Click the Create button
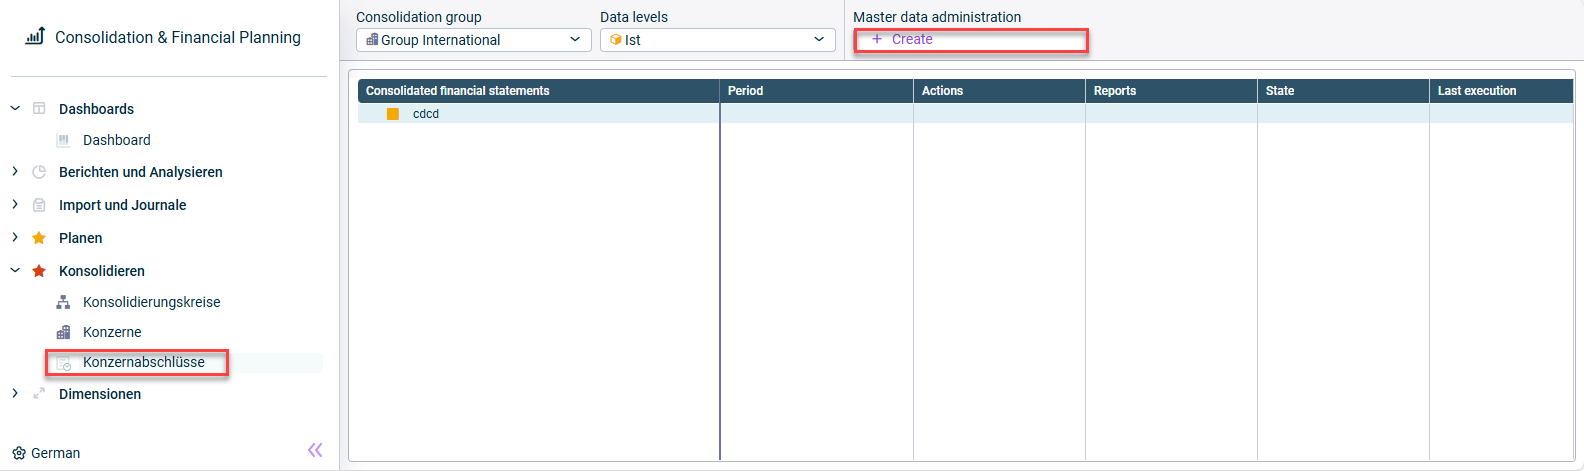Image resolution: width=1584 pixels, height=471 pixels. click(x=902, y=39)
